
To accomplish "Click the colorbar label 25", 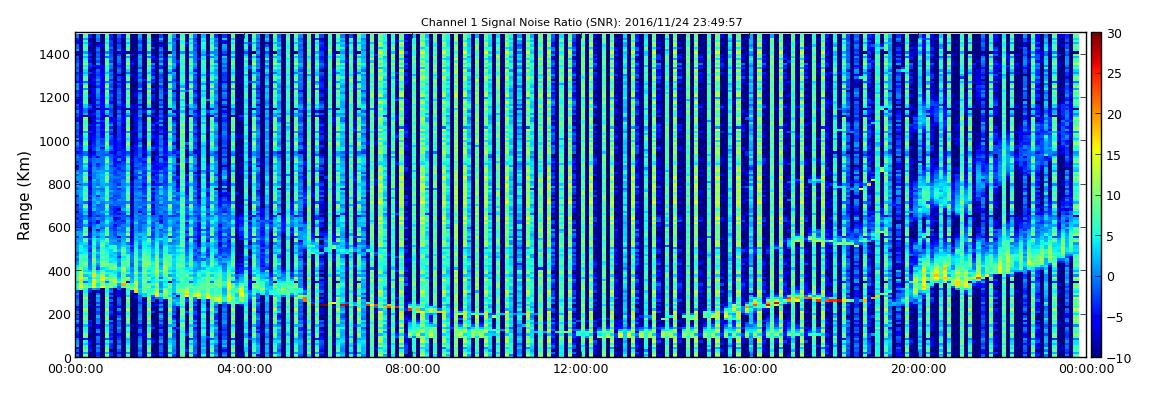I will pos(1115,74).
